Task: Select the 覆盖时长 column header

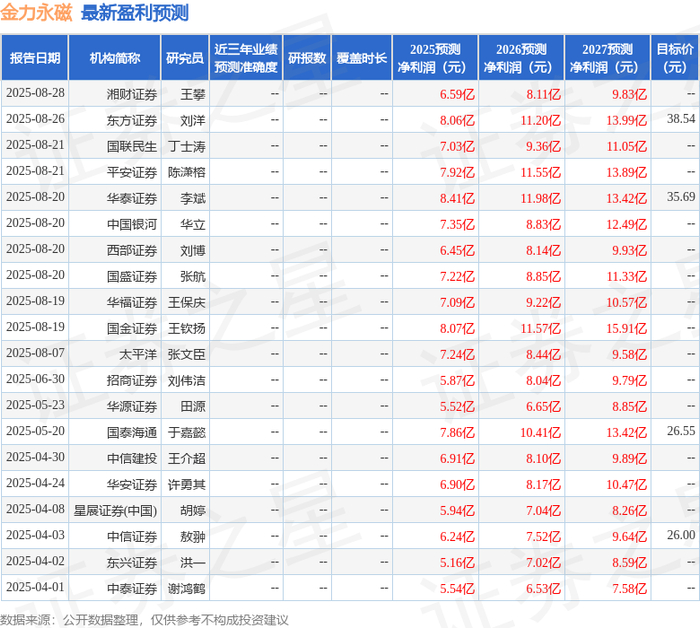Action: click(361, 58)
